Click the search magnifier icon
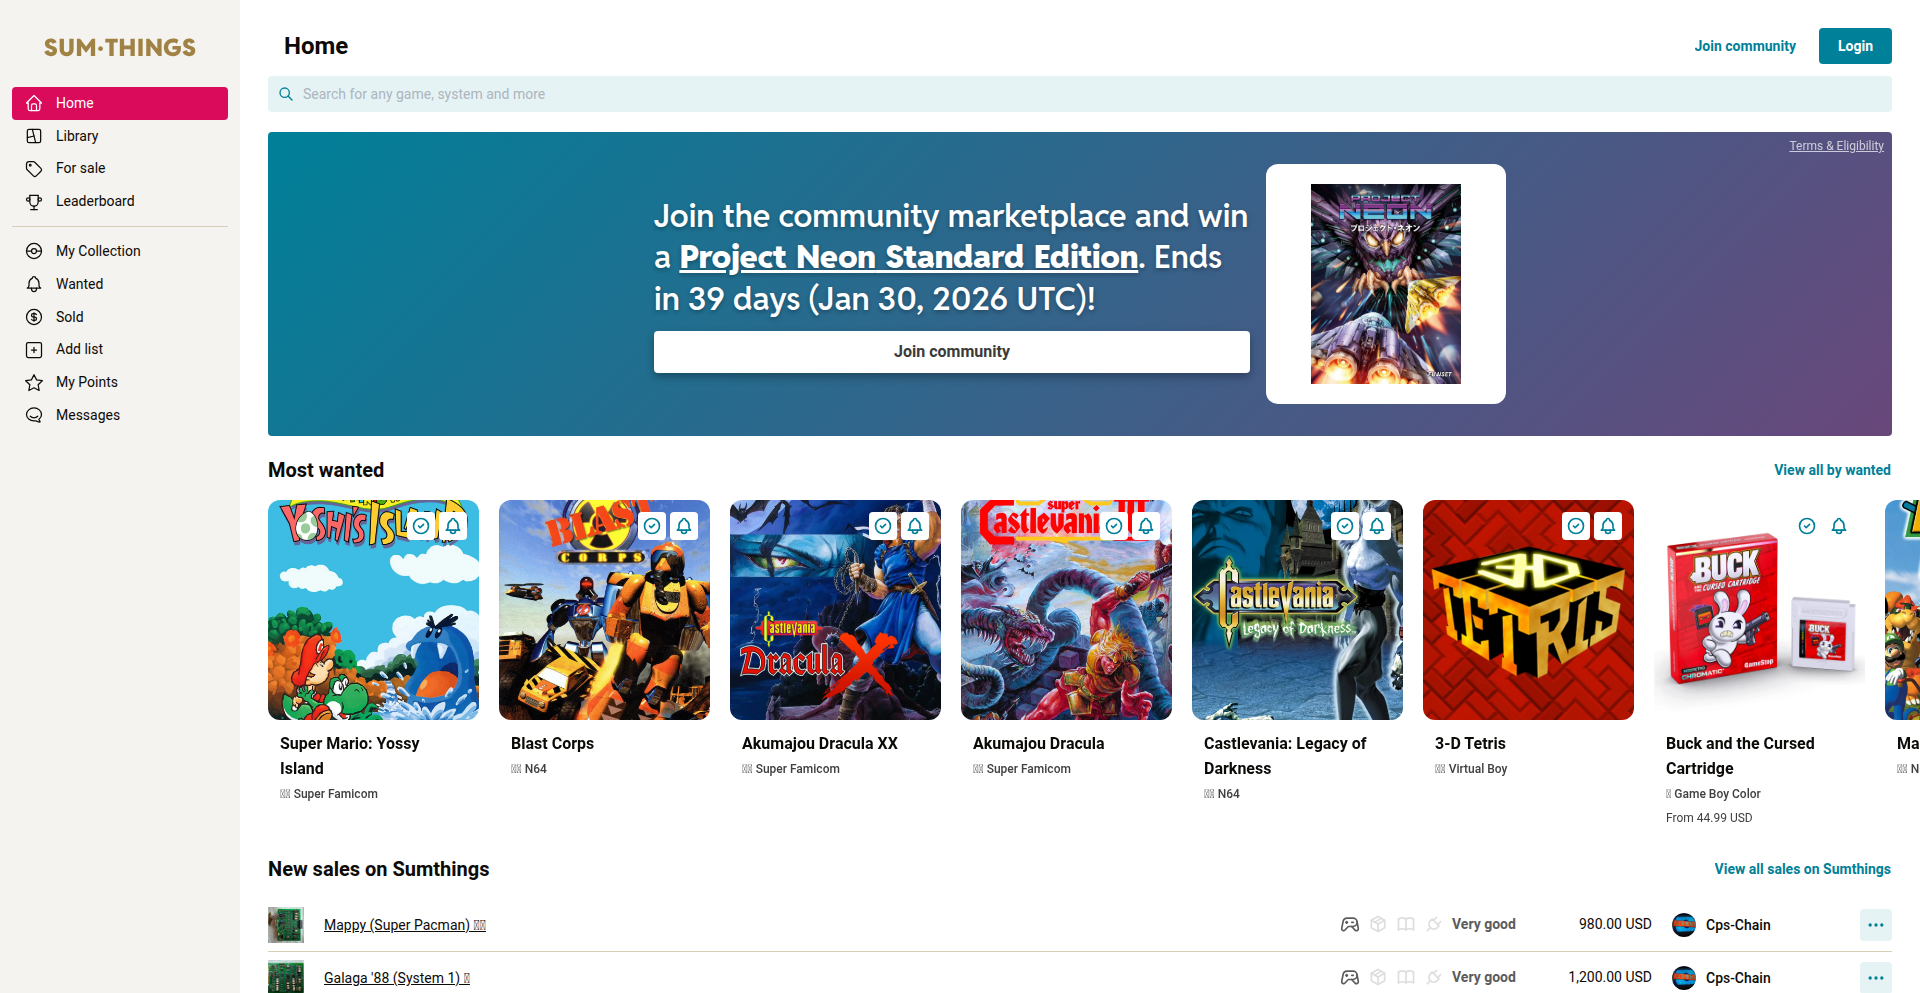 286,94
